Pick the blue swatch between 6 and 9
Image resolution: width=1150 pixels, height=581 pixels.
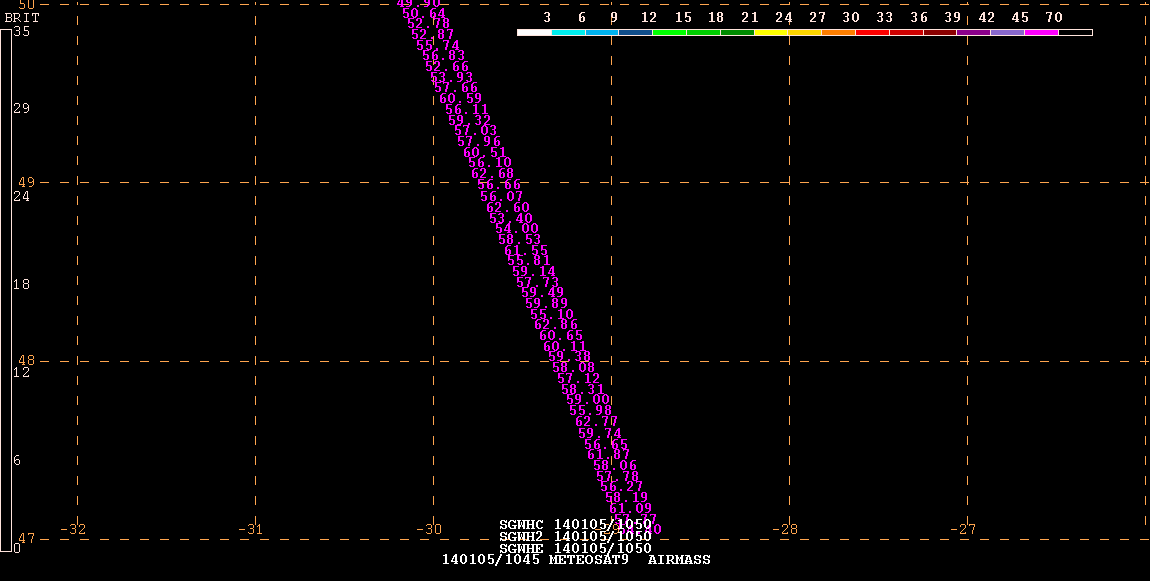click(x=602, y=32)
